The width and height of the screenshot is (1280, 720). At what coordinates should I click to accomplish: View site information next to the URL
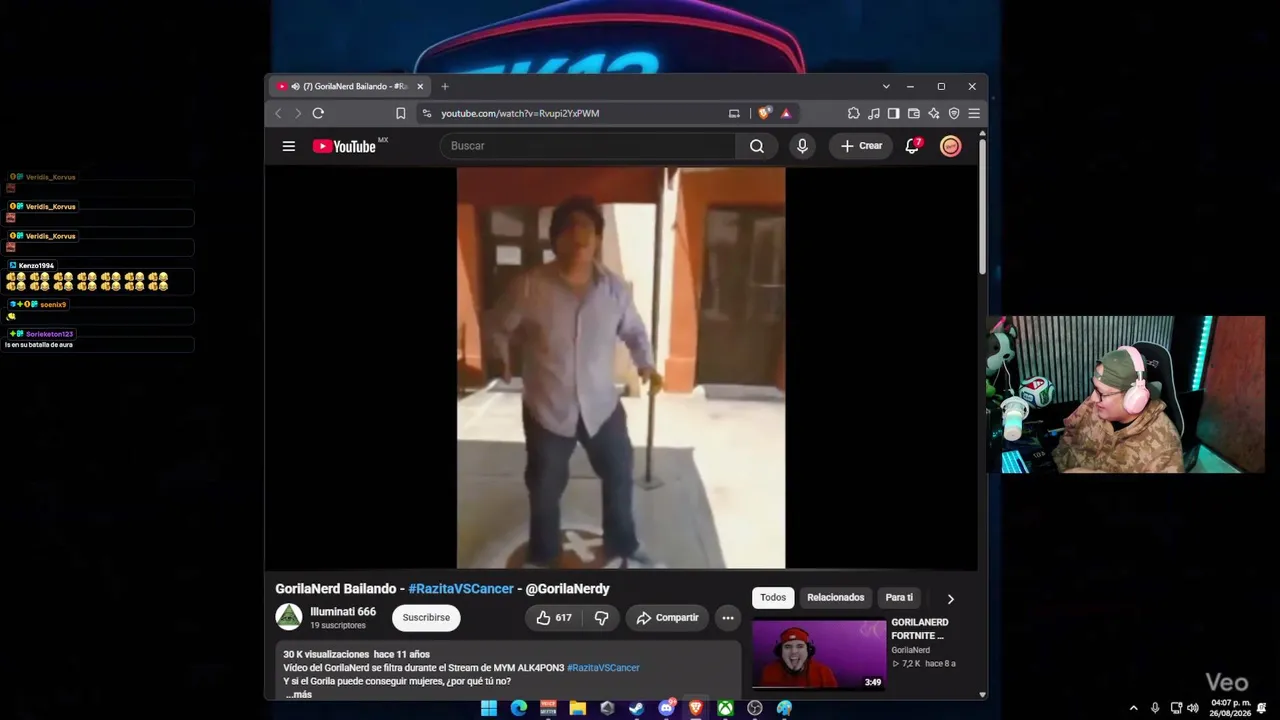pyautogui.click(x=427, y=113)
